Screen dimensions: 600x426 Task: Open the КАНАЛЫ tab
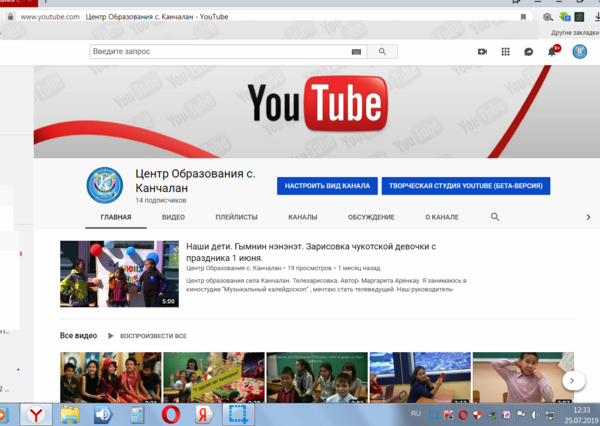pyautogui.click(x=303, y=217)
